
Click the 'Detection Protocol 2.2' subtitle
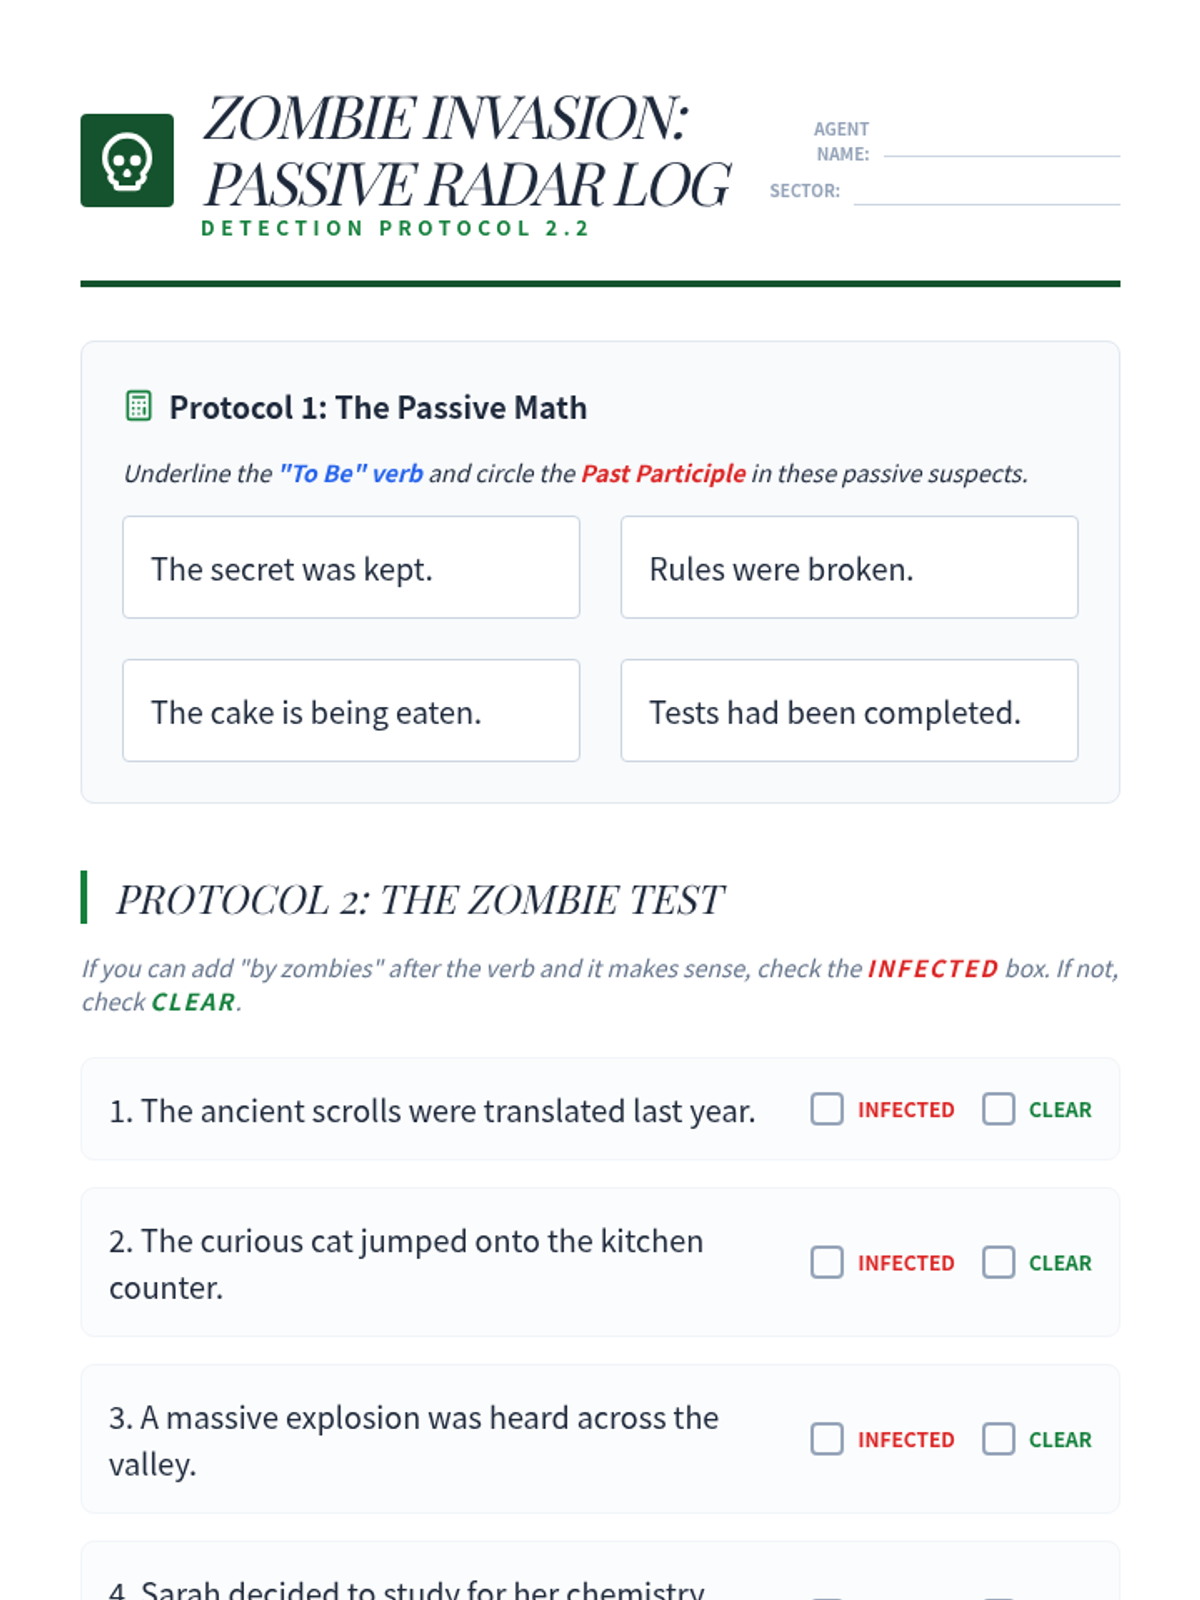[x=396, y=228]
